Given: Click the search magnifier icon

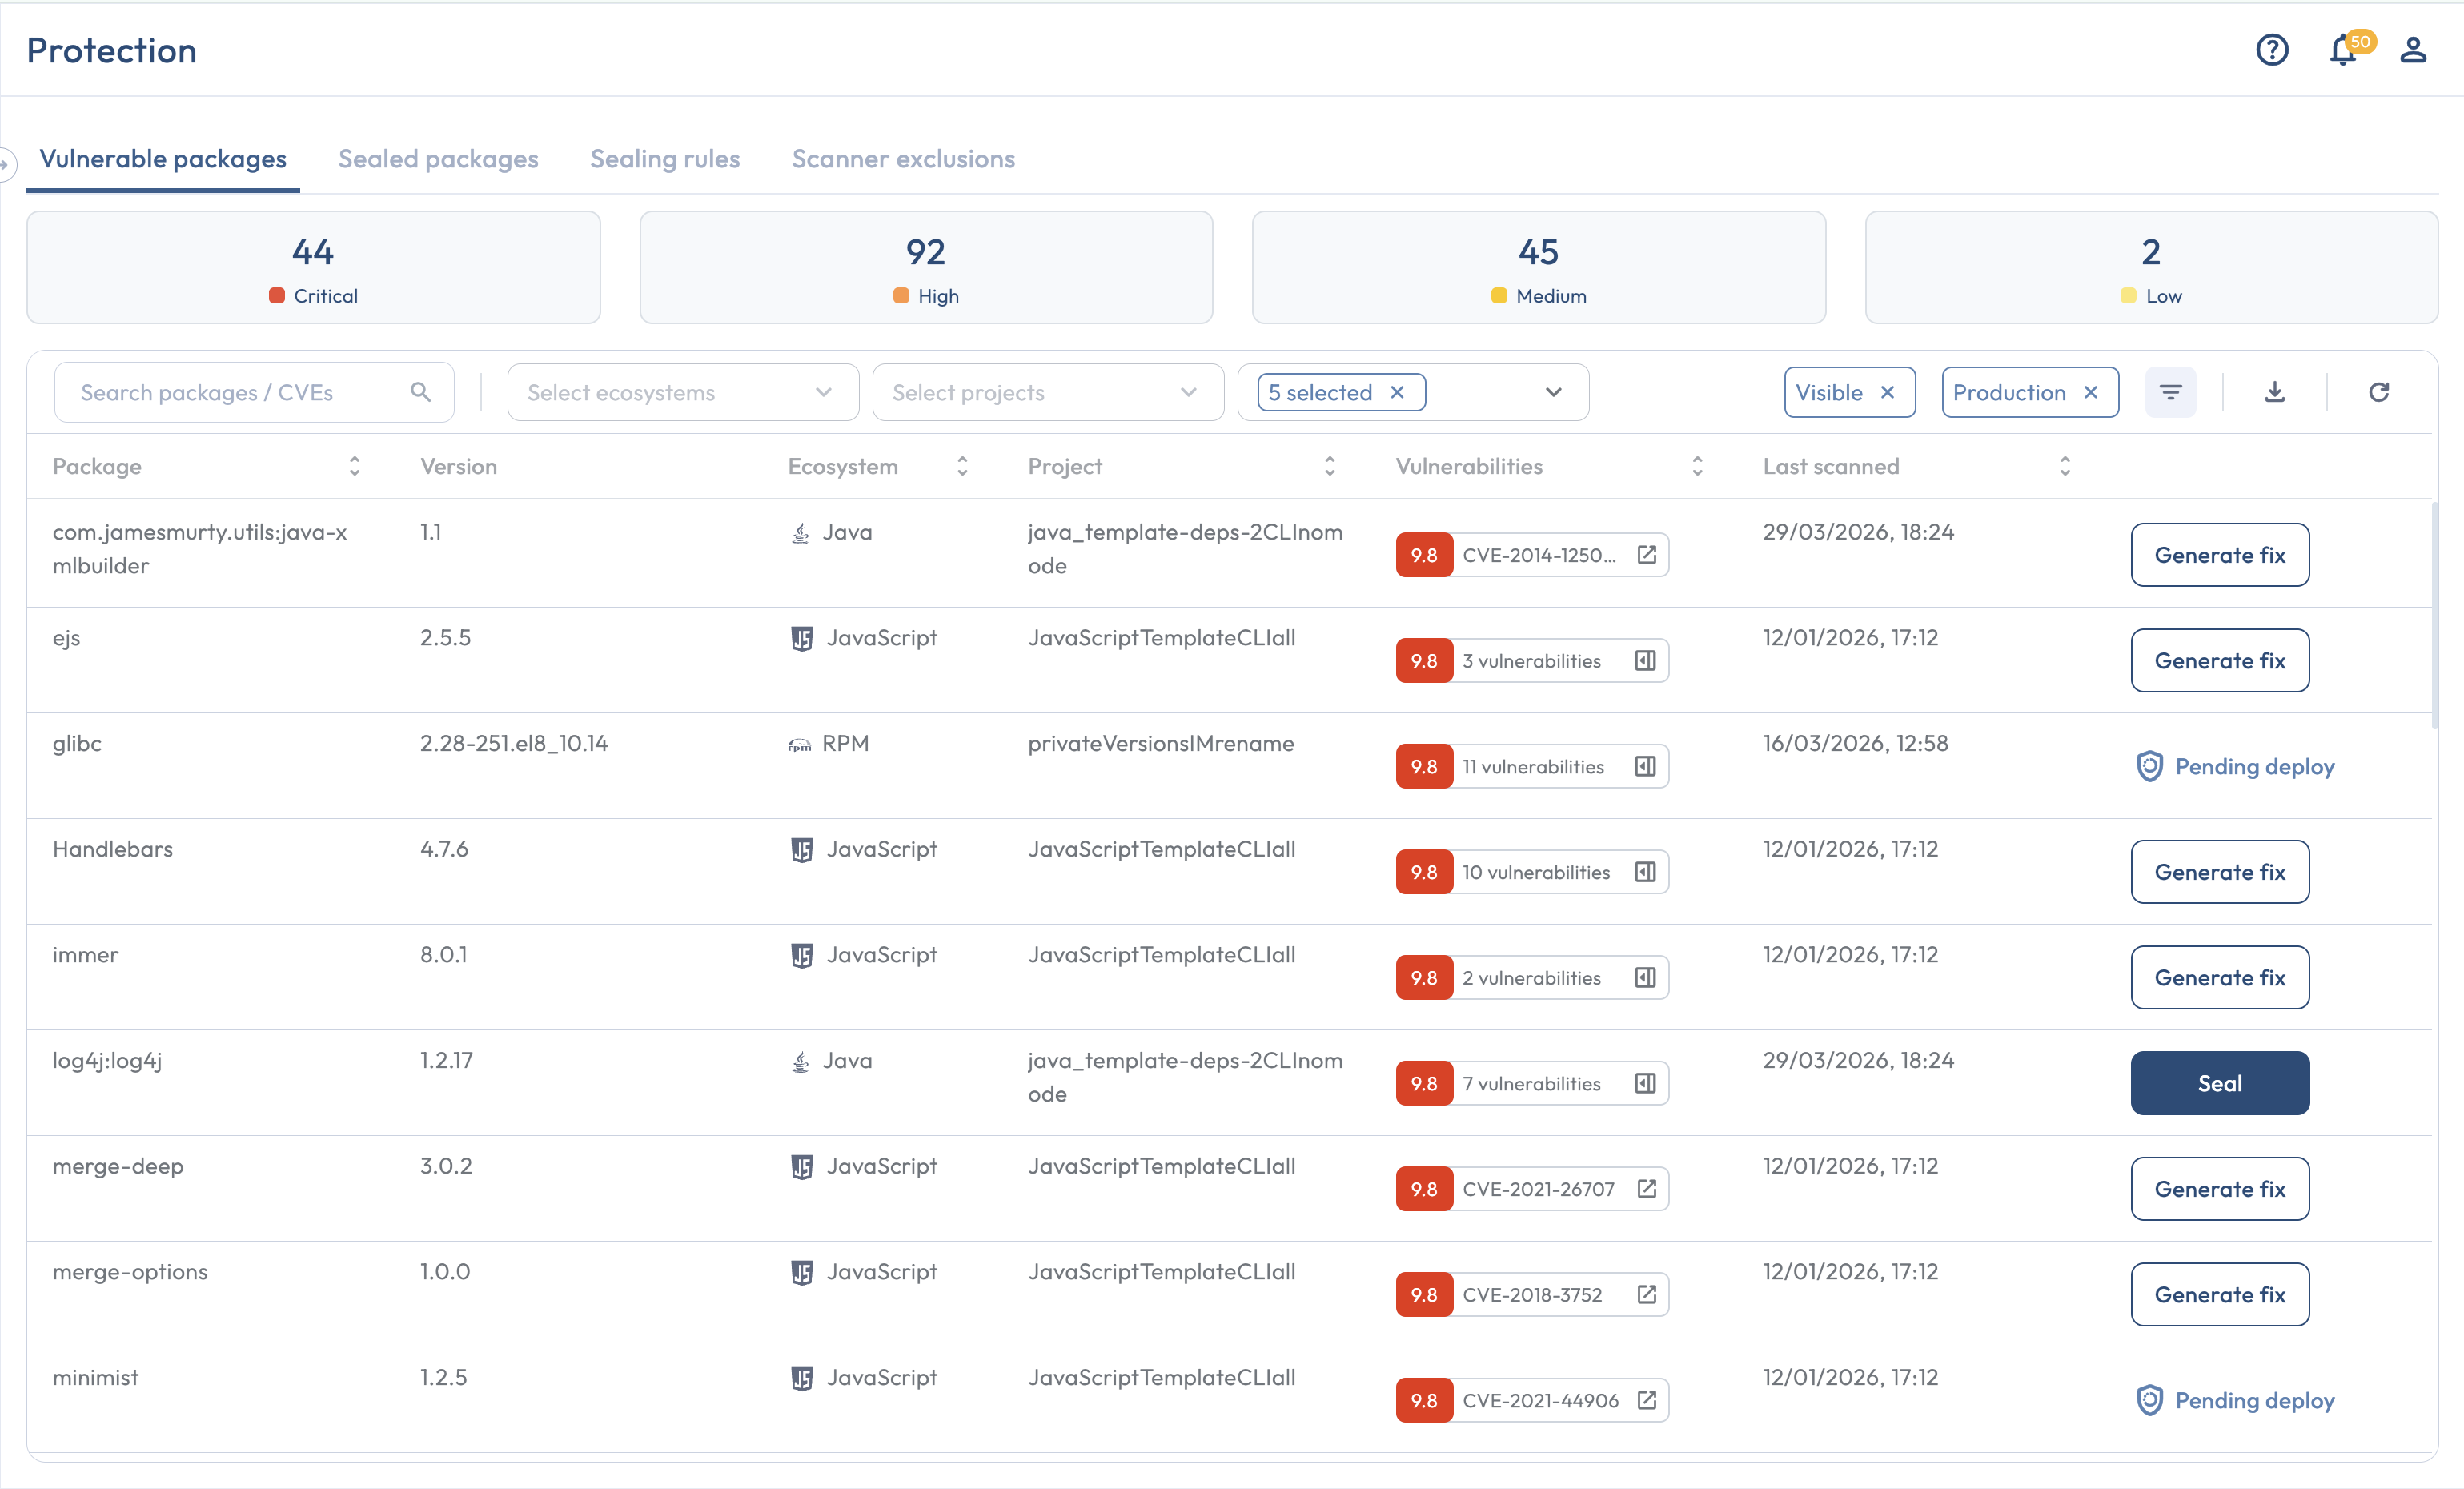Looking at the screenshot, I should pyautogui.click(x=421, y=392).
